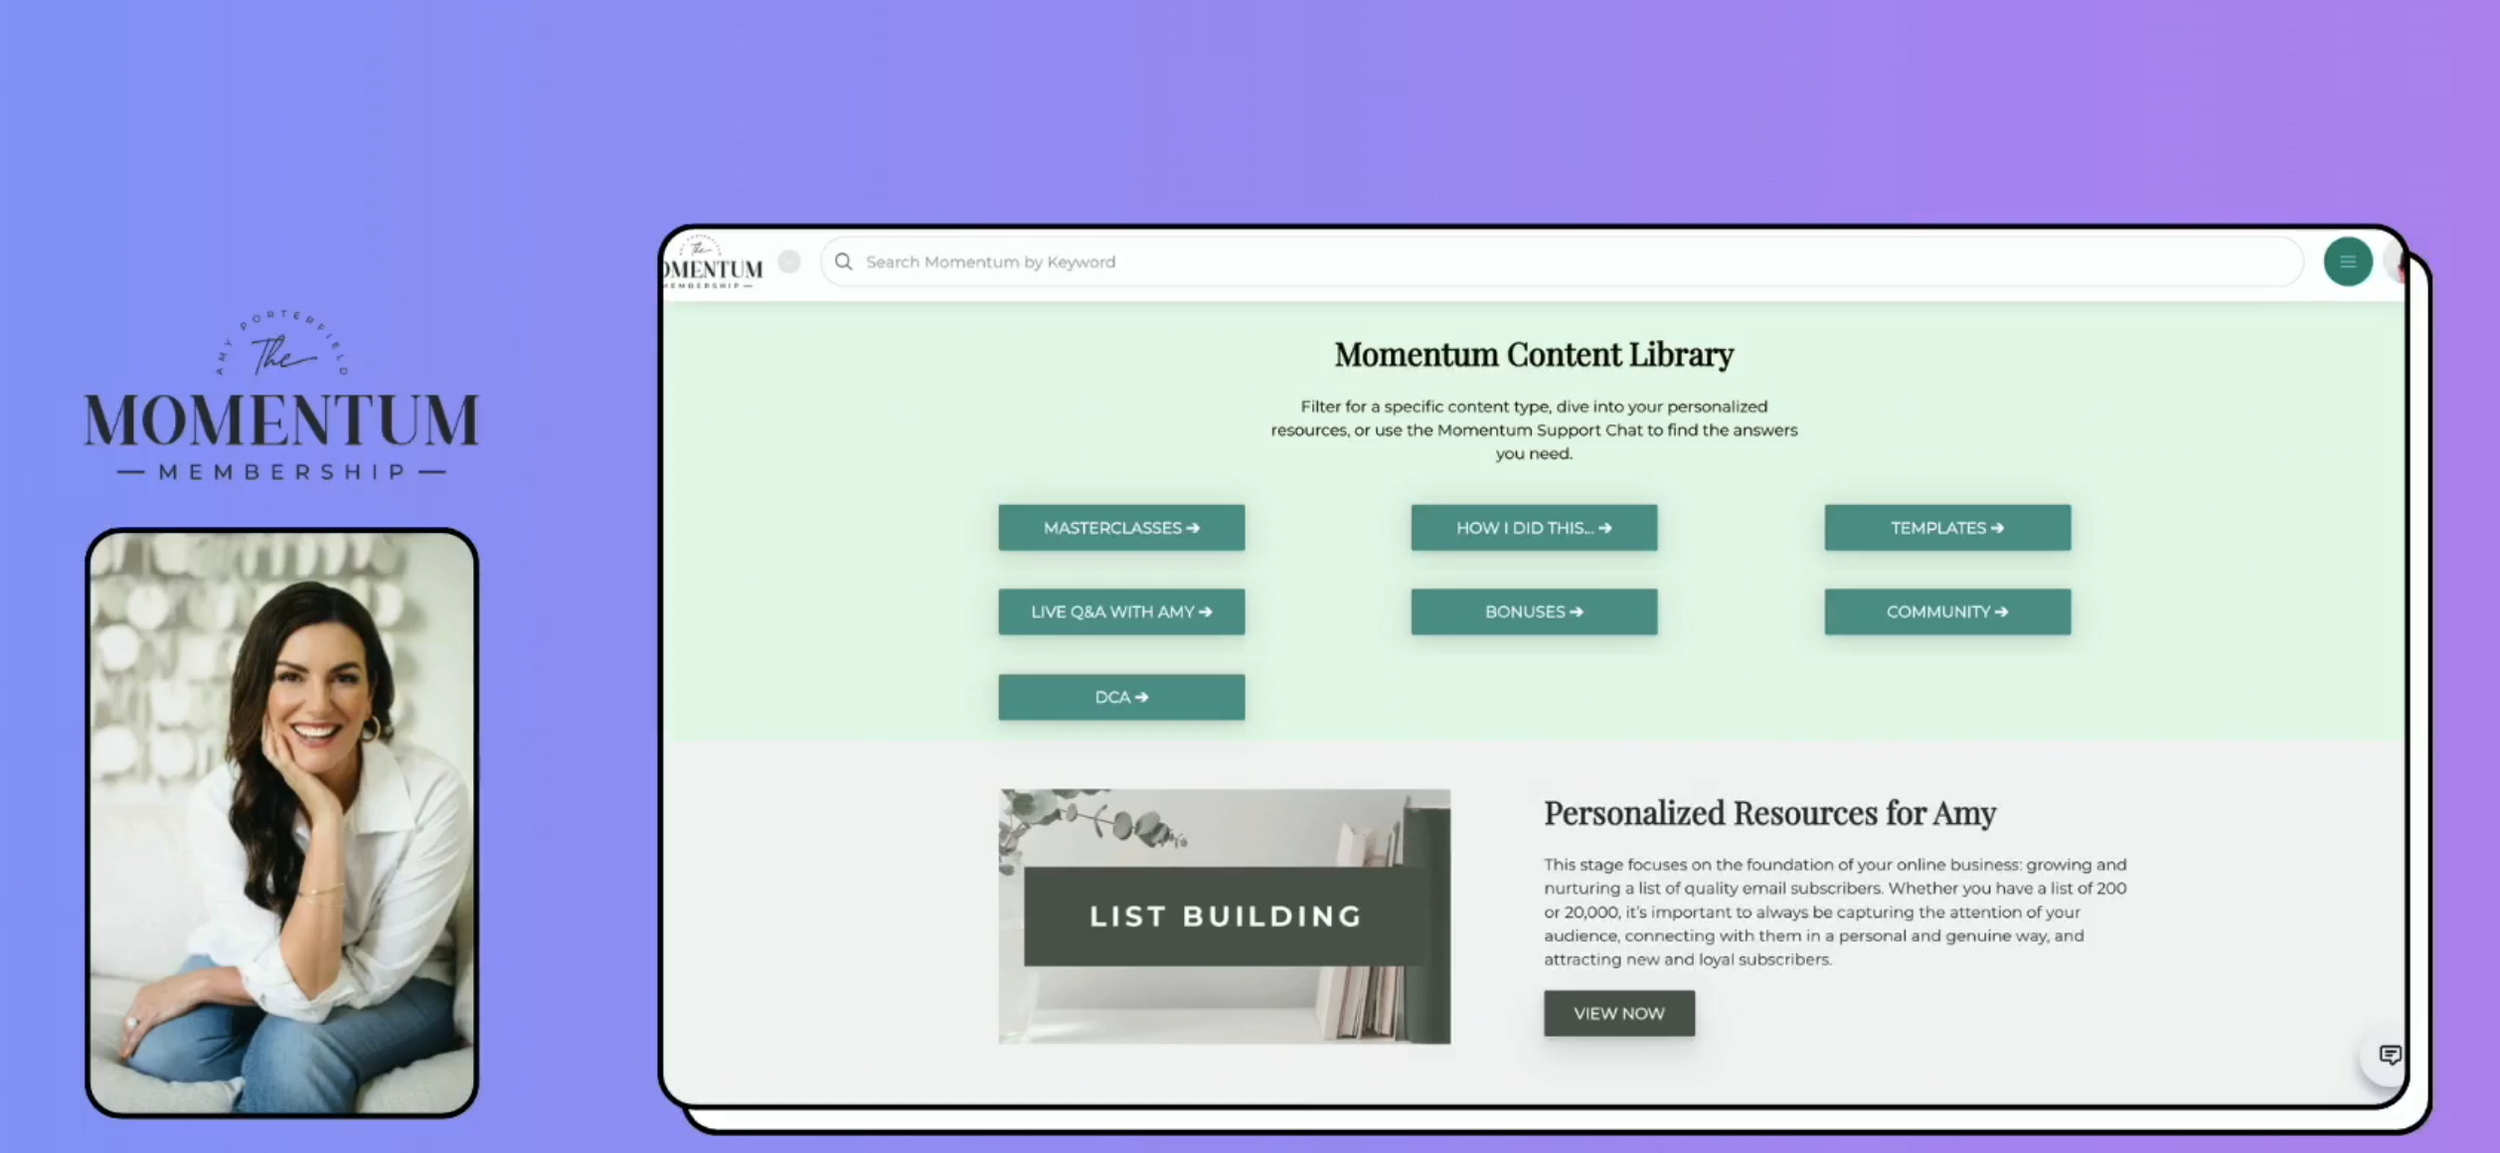Click the Momentum Content Library heading

pos(1534,355)
